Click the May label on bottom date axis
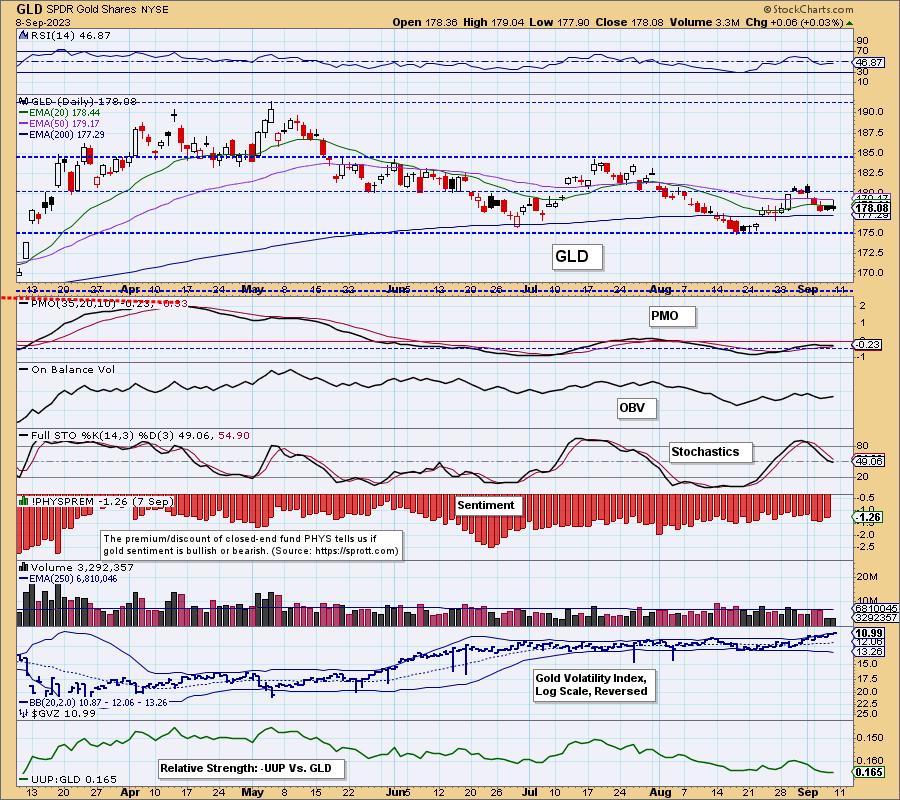Screen dimensions: 900x800 tap(253, 792)
